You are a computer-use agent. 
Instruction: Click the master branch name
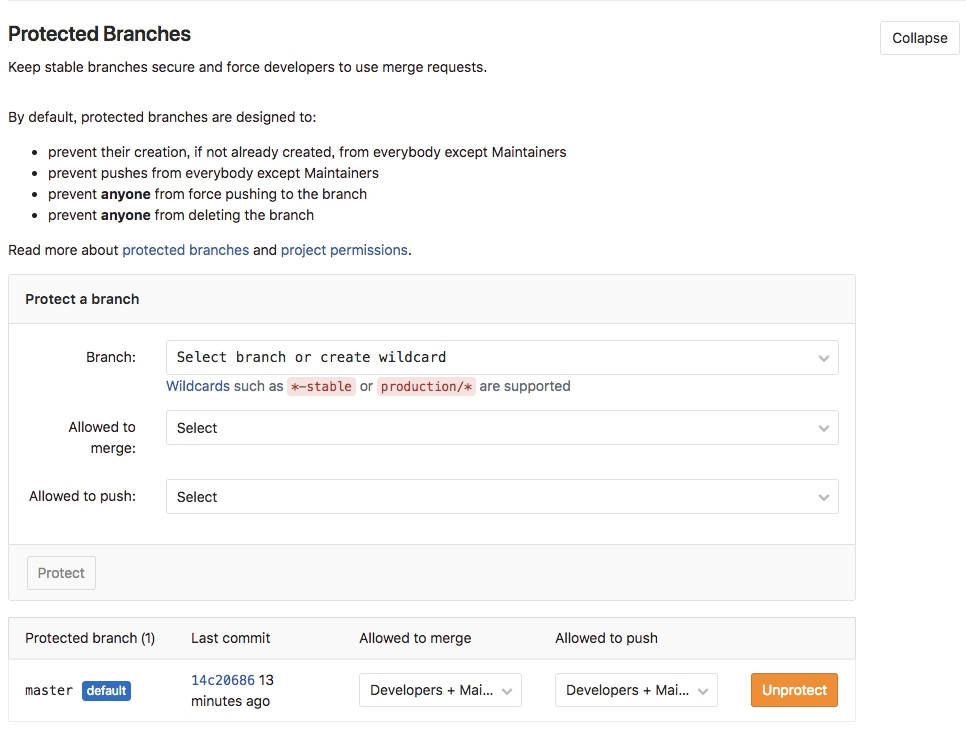pyautogui.click(x=49, y=690)
